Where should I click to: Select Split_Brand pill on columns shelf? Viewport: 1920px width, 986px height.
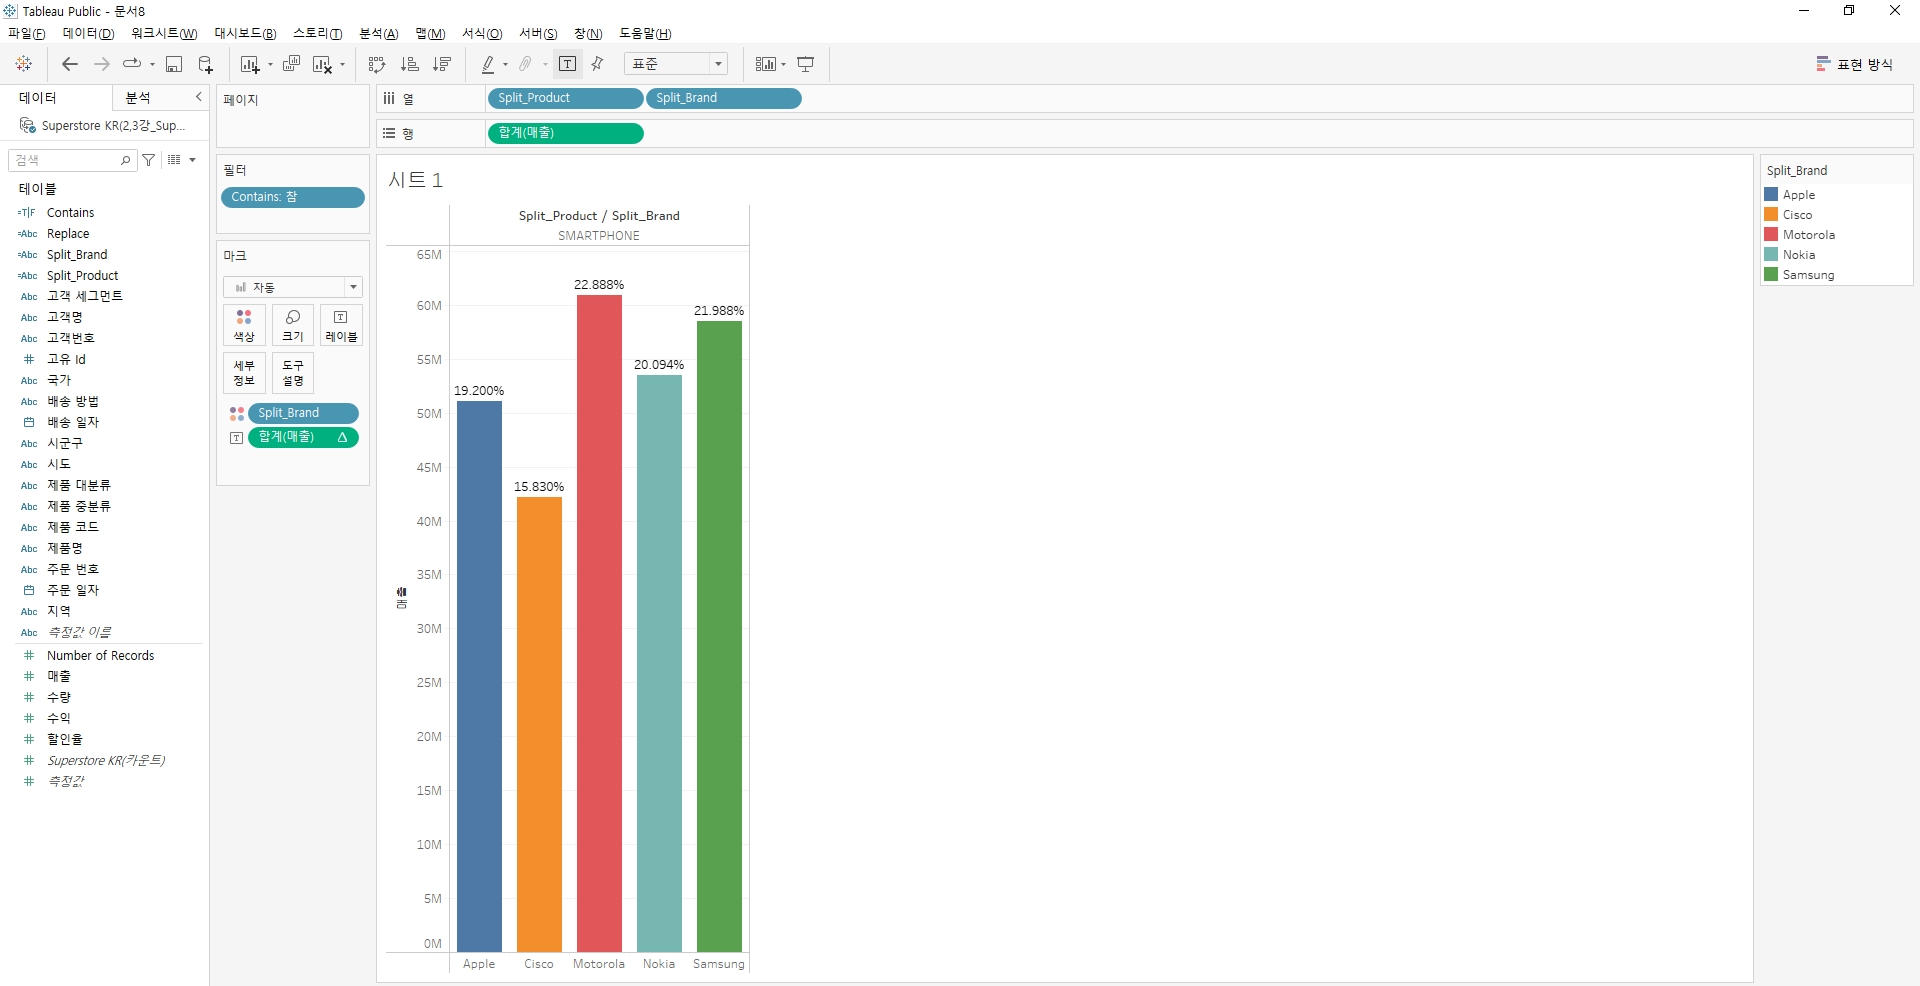[724, 98]
